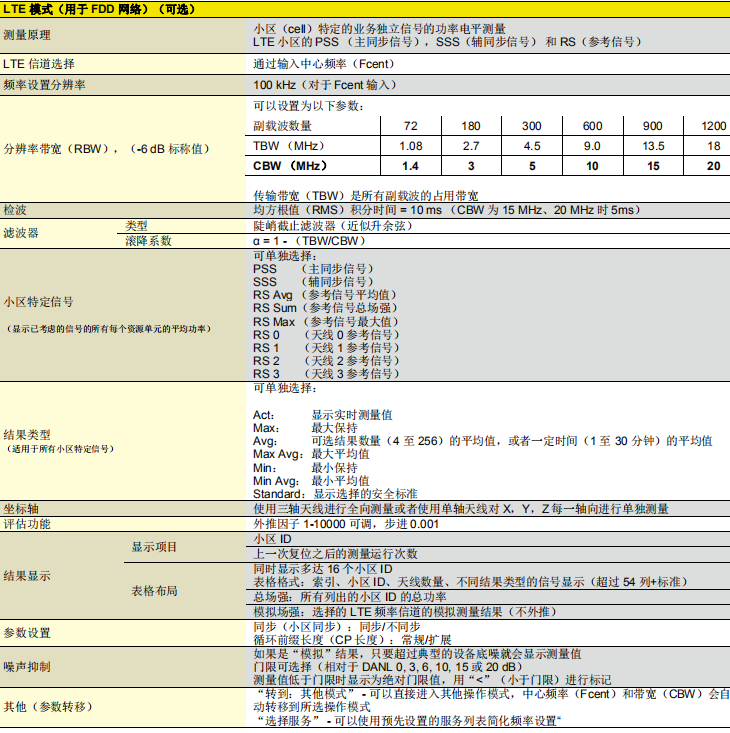Select the 滚降系数 sub-label

point(148,241)
